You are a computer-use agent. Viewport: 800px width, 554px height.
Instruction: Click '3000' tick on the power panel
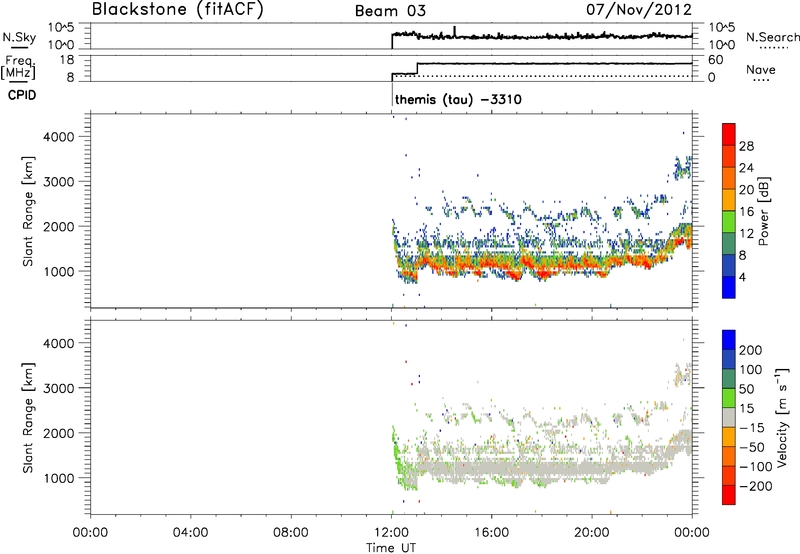(58, 182)
